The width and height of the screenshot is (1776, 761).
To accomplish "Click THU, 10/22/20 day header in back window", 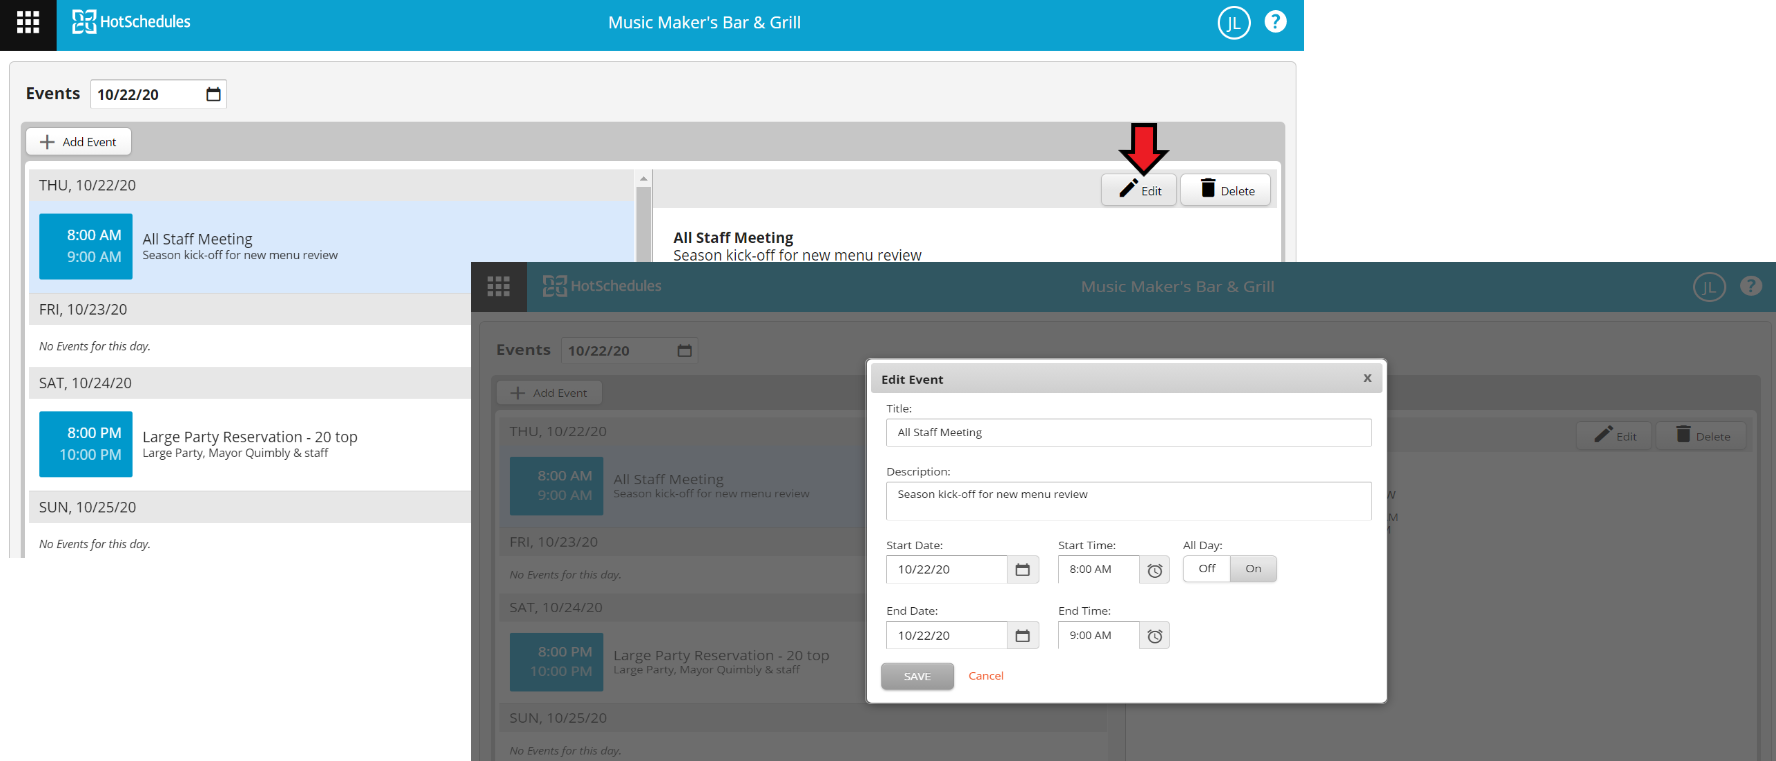I will click(x=332, y=185).
